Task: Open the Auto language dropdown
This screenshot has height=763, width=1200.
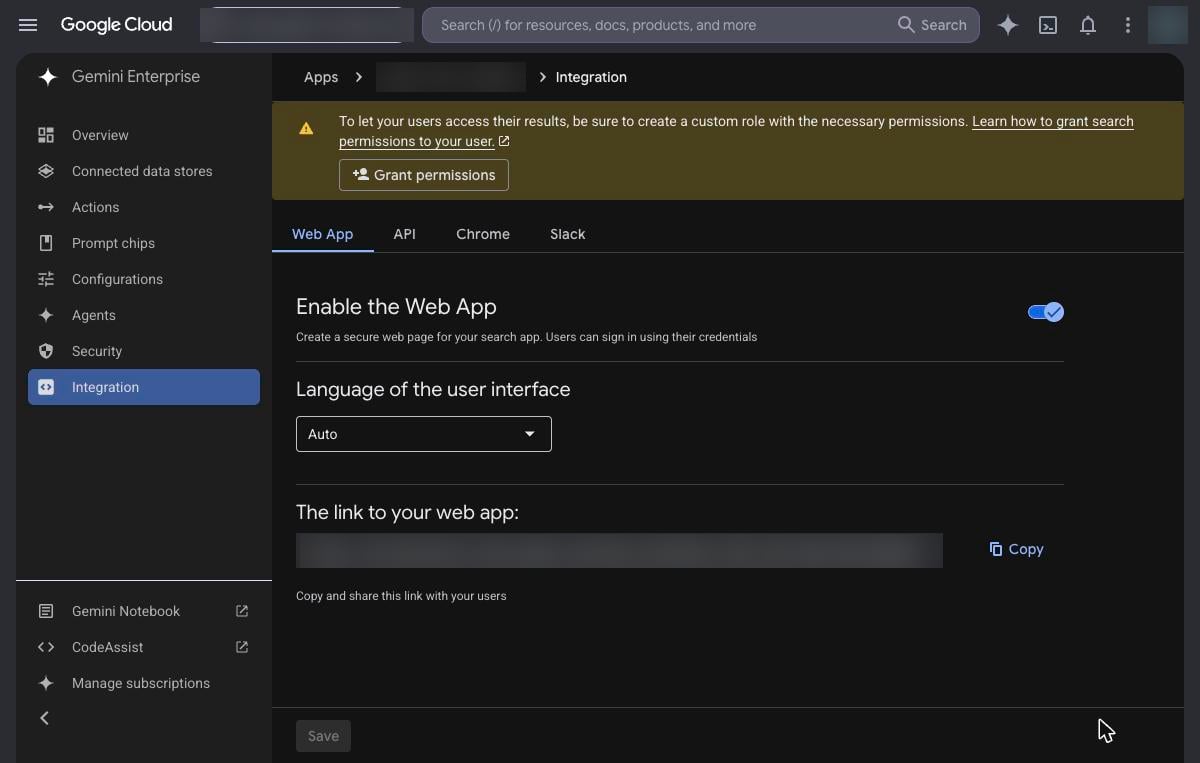Action: [x=424, y=434]
